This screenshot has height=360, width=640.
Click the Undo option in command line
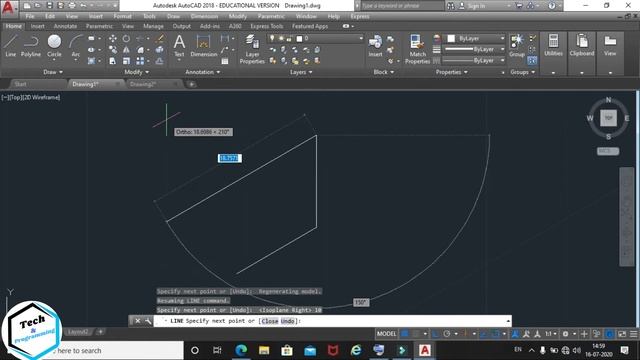[x=287, y=321]
